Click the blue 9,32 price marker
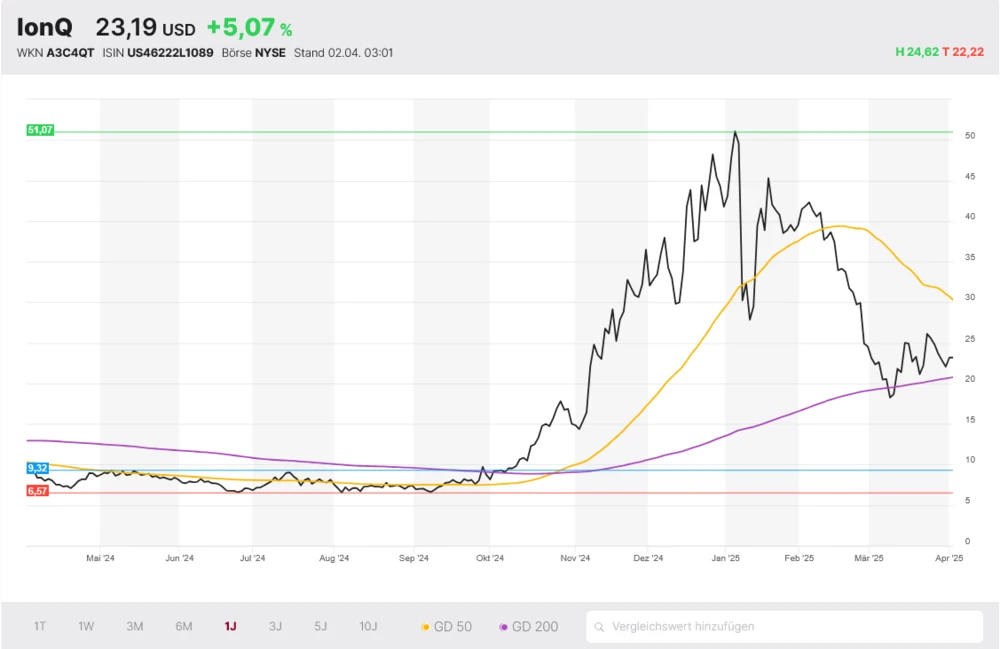 coord(38,468)
